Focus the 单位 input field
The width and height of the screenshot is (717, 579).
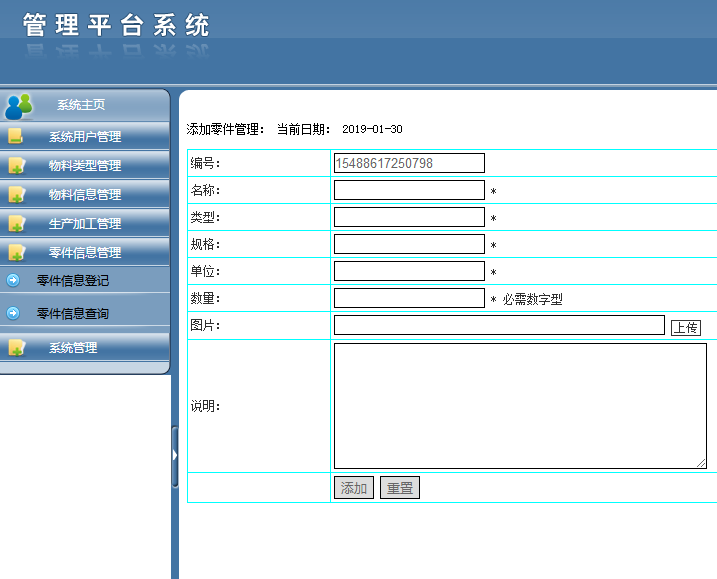tap(409, 271)
